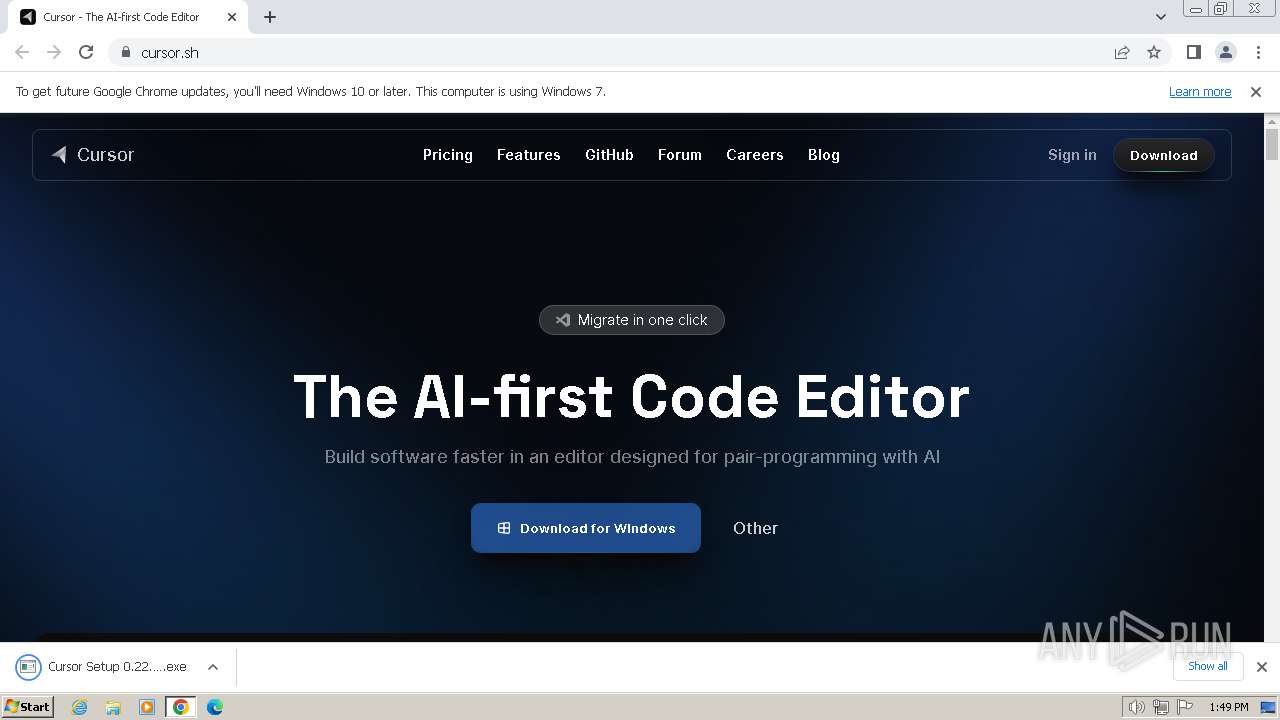1280x720 pixels.
Task: Click the taskbar clock showing 1:49 PM
Action: (1228, 707)
